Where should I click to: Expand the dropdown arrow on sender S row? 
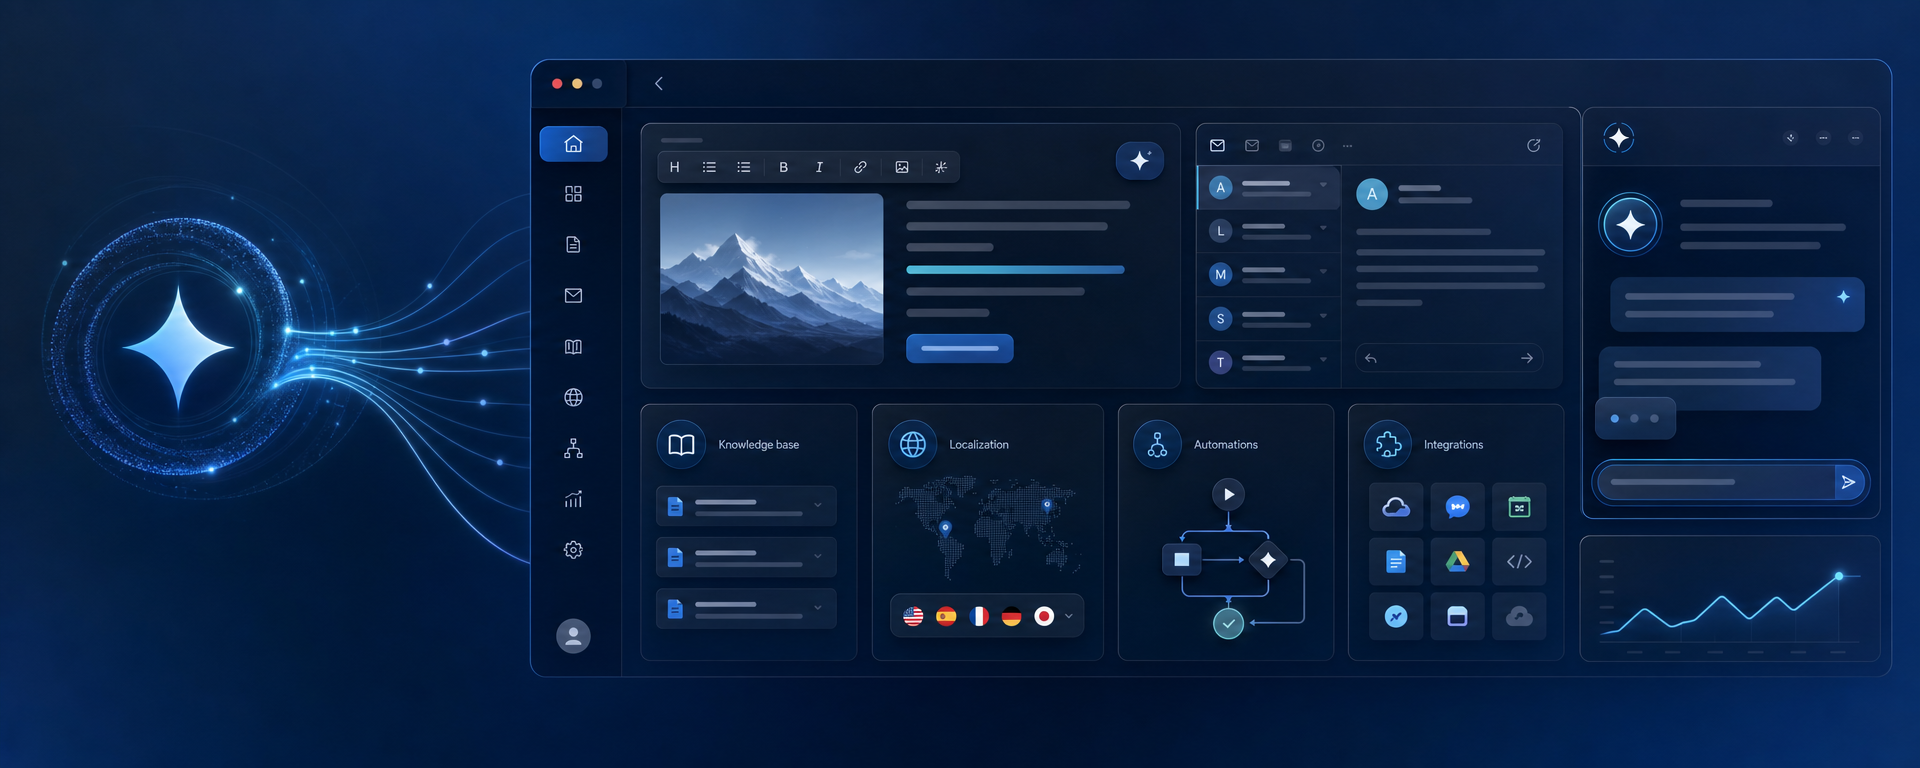1323,316
